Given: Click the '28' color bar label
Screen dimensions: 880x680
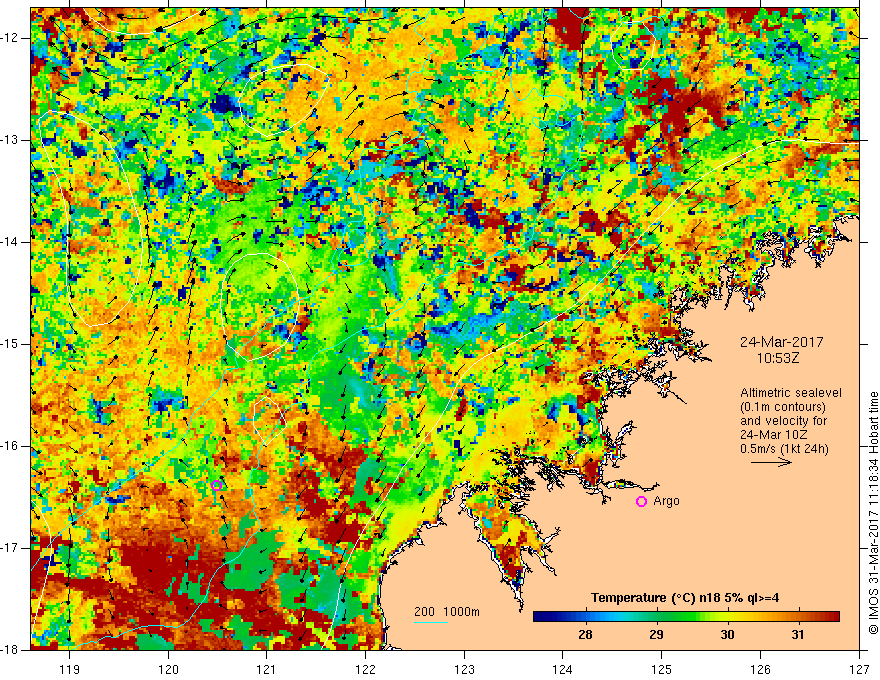Looking at the screenshot, I should pyautogui.click(x=585, y=635).
